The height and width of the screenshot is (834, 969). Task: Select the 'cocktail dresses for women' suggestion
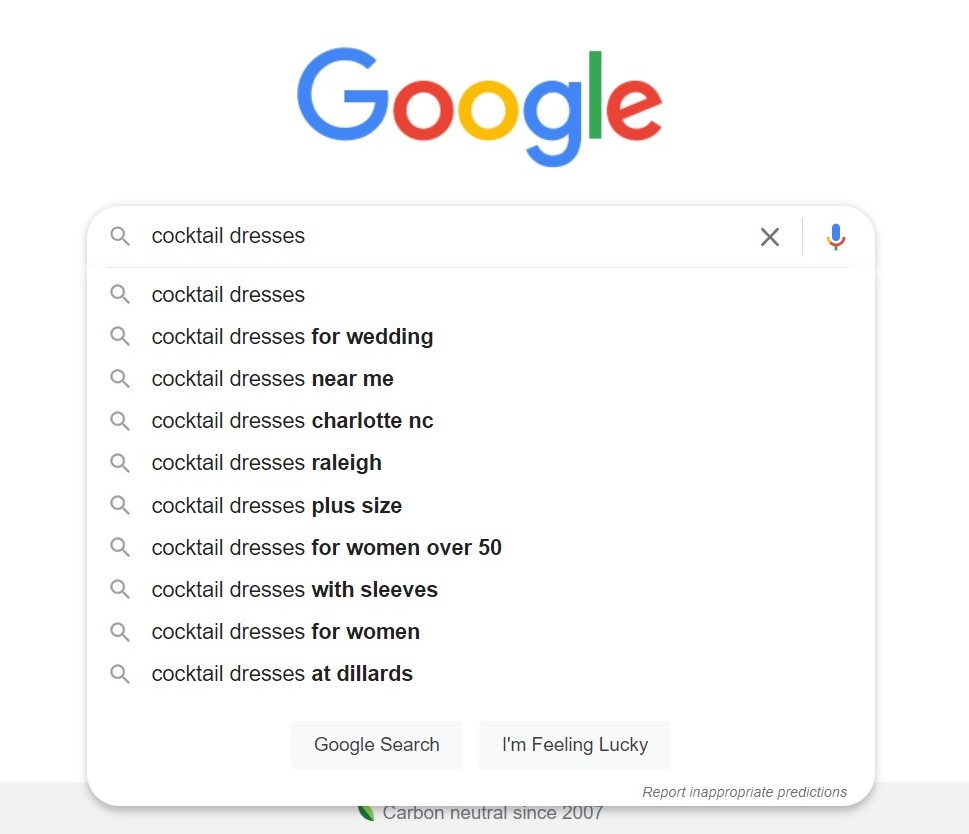pos(285,632)
